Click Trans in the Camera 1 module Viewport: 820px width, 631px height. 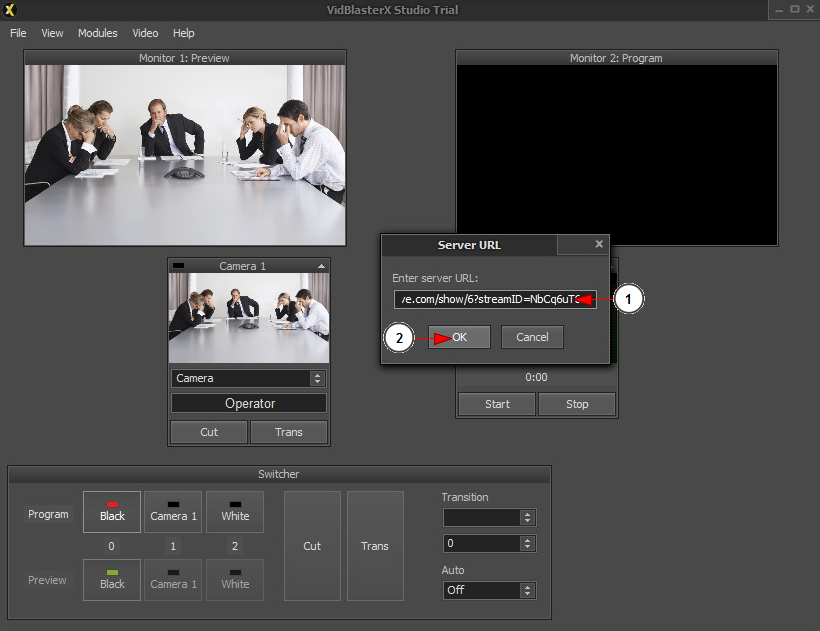point(289,432)
